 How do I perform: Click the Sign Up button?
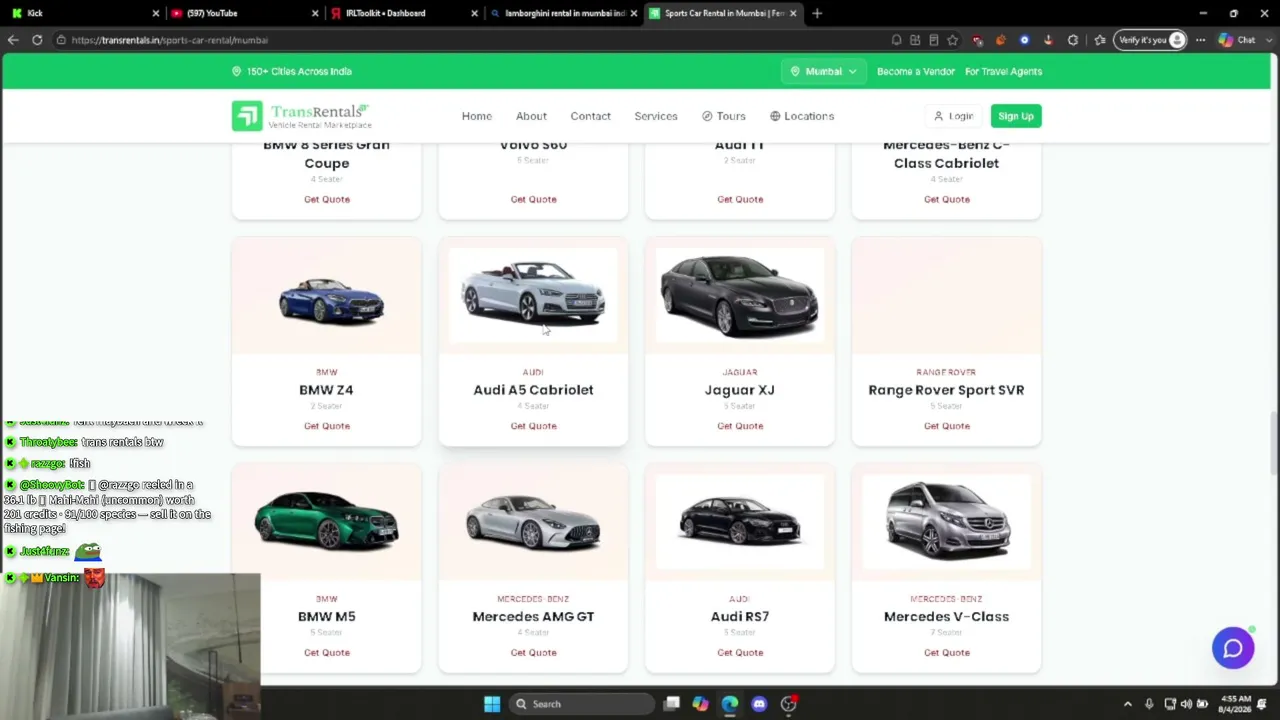pyautogui.click(x=1015, y=116)
